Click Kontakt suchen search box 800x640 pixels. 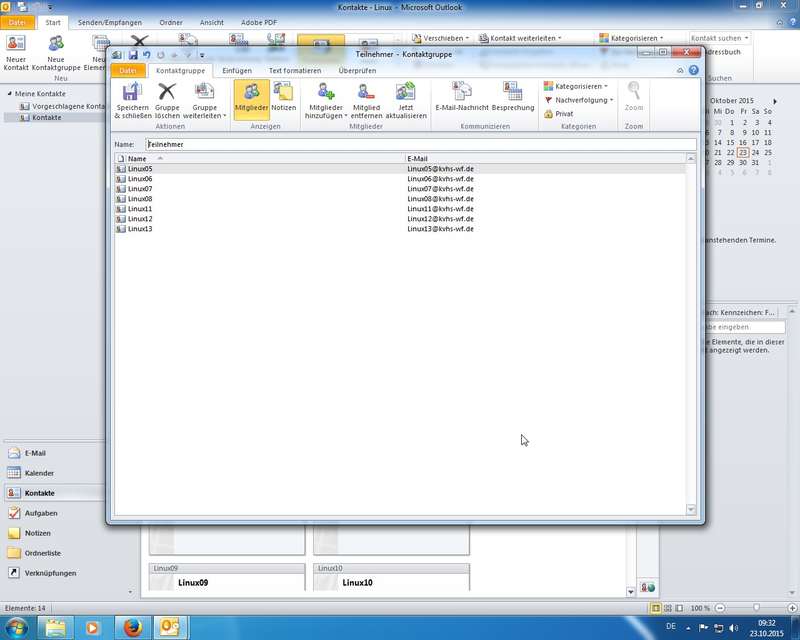point(719,38)
